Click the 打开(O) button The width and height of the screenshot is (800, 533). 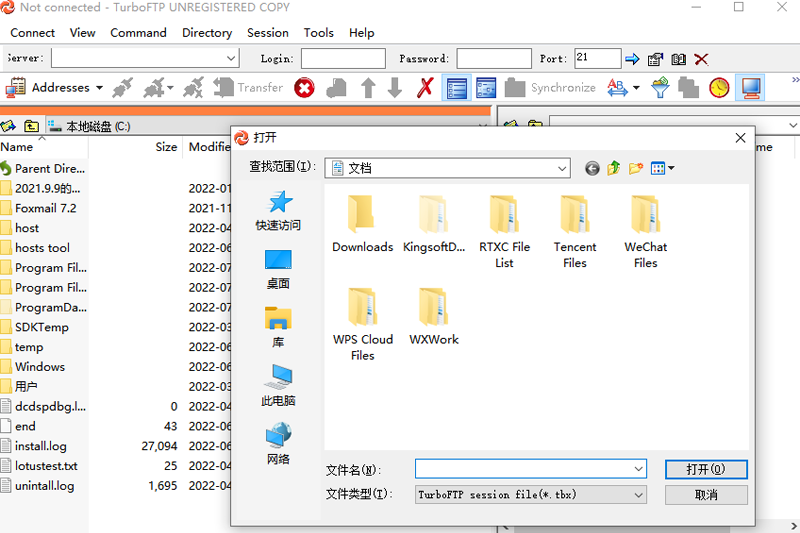pos(706,469)
